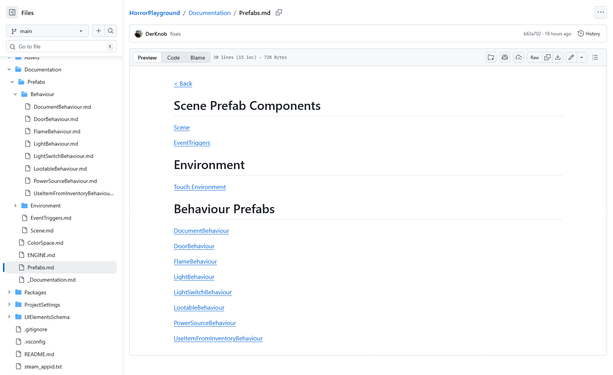Open the DoorBehaviour link in preview
The height and width of the screenshot is (375, 613).
pos(194,246)
